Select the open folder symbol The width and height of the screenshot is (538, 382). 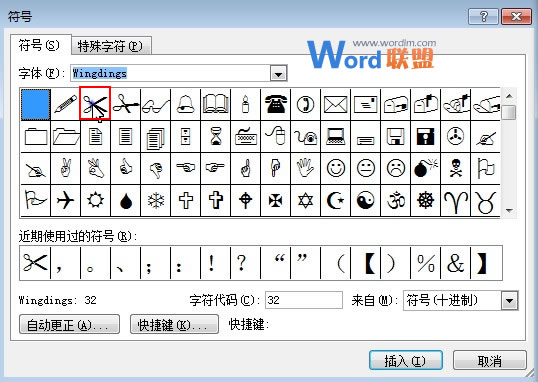tap(66, 137)
